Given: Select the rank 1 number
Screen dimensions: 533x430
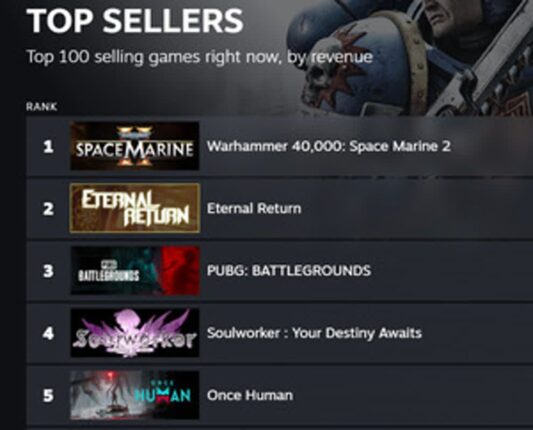Looking at the screenshot, I should [x=48, y=147].
